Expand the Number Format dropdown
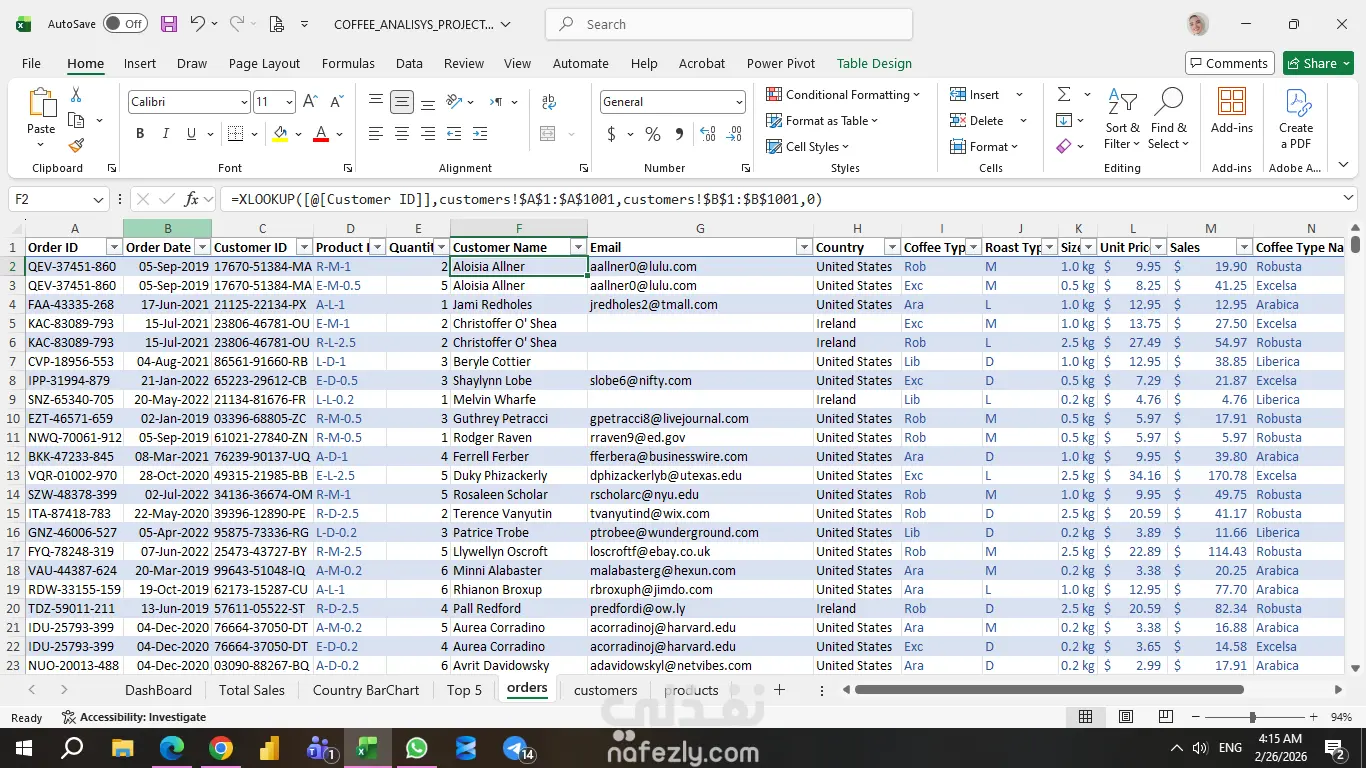Image resolution: width=1366 pixels, height=768 pixels. point(739,102)
